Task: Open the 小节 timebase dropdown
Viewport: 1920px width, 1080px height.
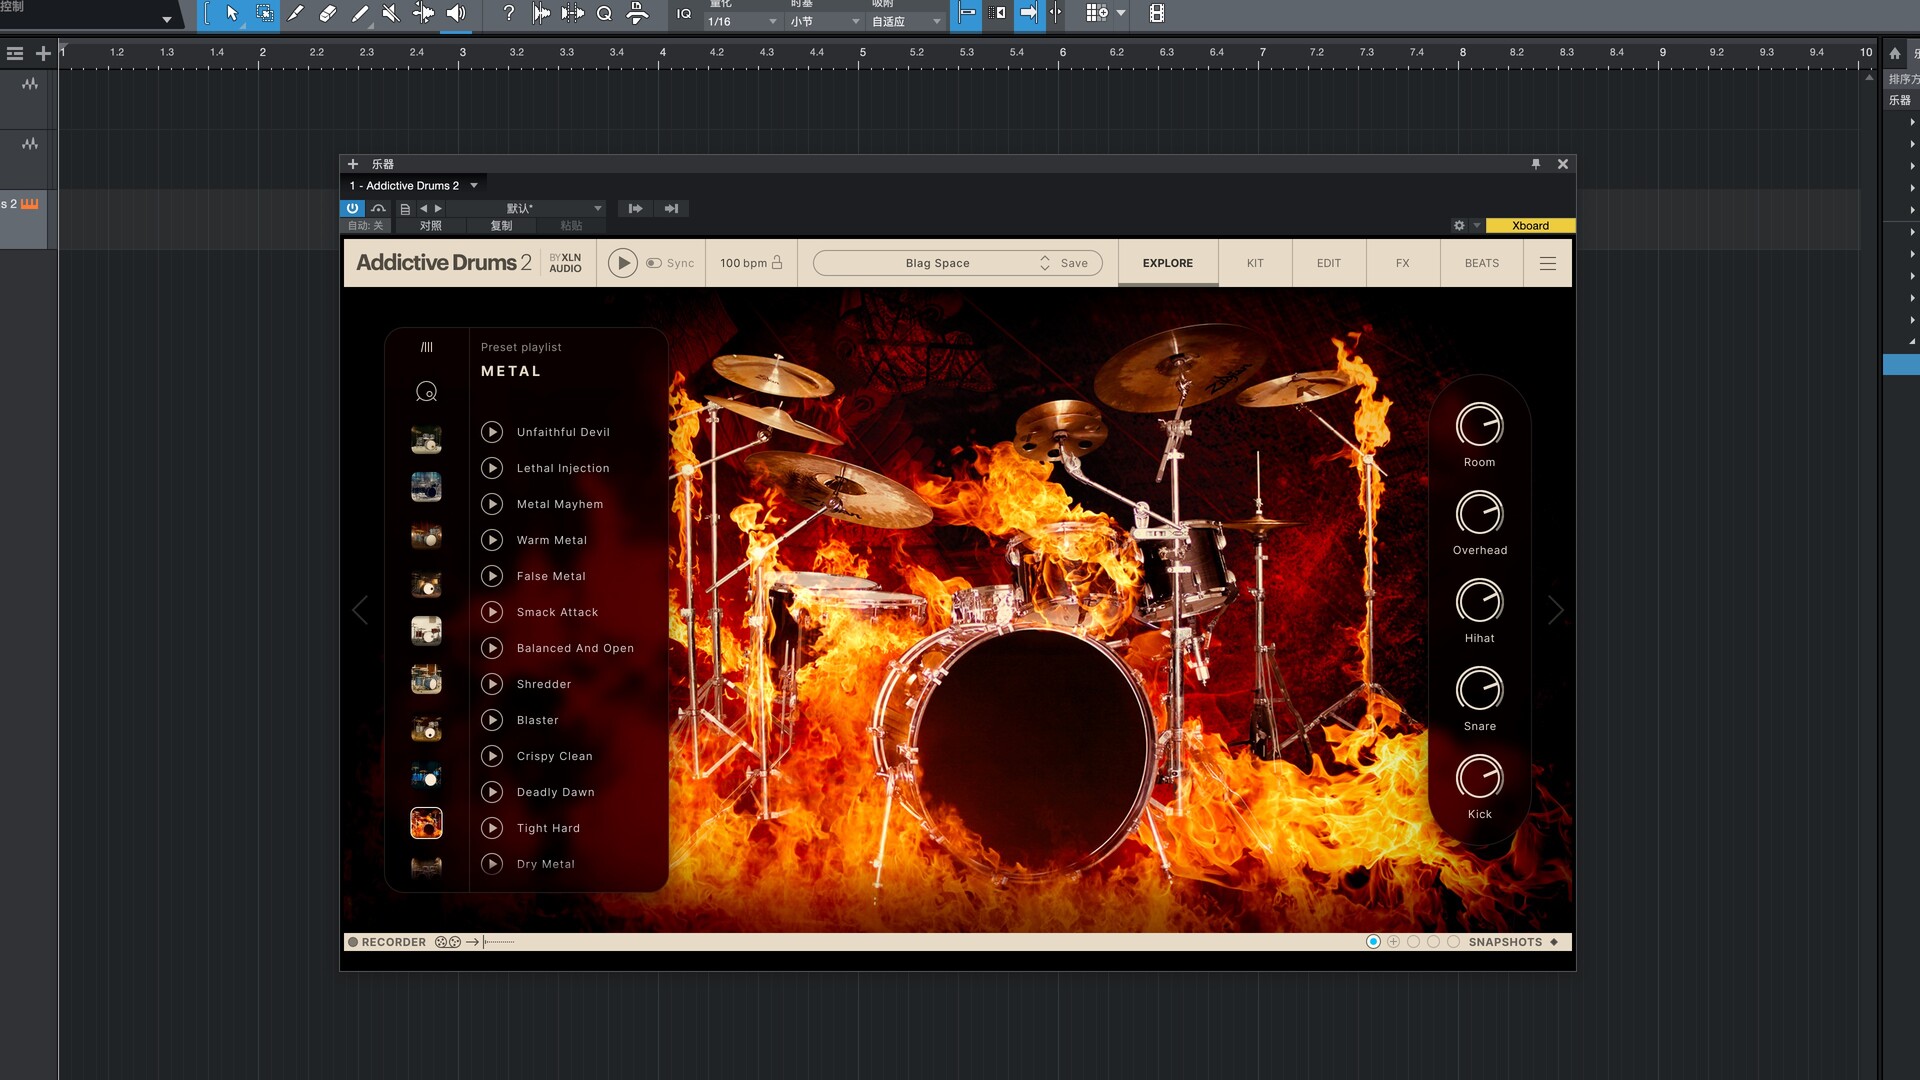Action: click(x=824, y=21)
